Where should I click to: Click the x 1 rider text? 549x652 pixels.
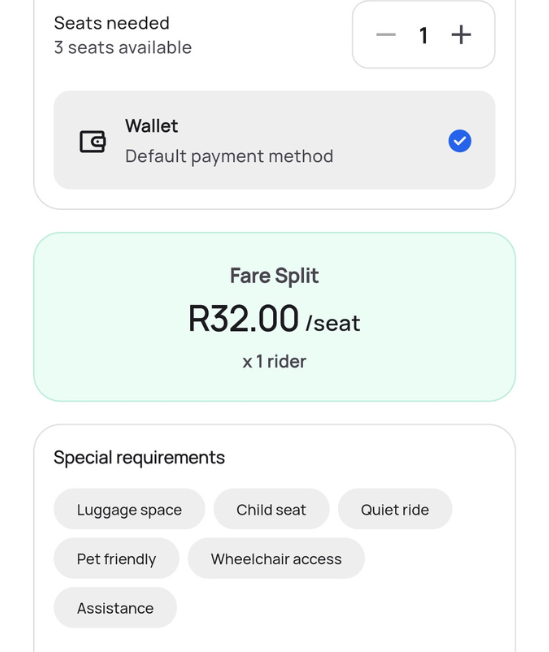point(274,361)
